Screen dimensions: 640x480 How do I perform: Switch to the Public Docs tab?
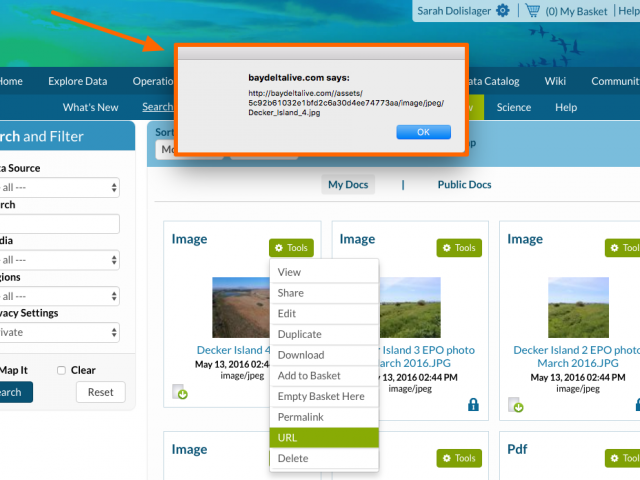pyautogui.click(x=464, y=184)
